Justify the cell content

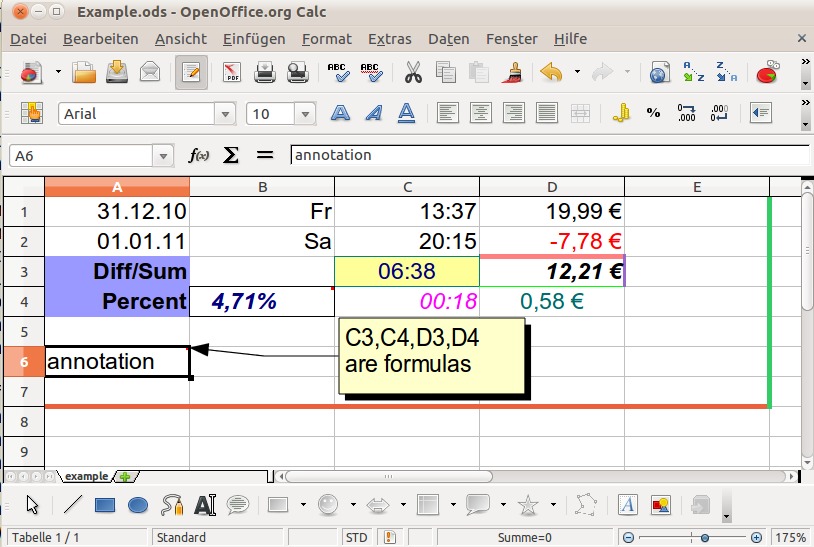[x=547, y=113]
